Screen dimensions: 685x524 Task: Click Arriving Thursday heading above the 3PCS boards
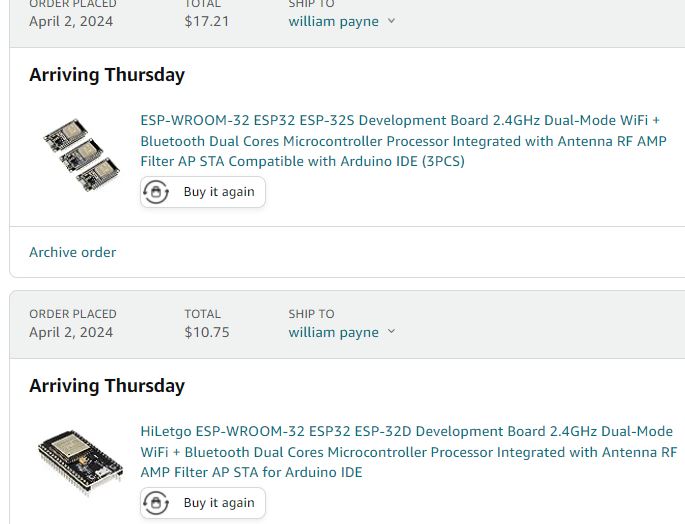pyautogui.click(x=107, y=75)
